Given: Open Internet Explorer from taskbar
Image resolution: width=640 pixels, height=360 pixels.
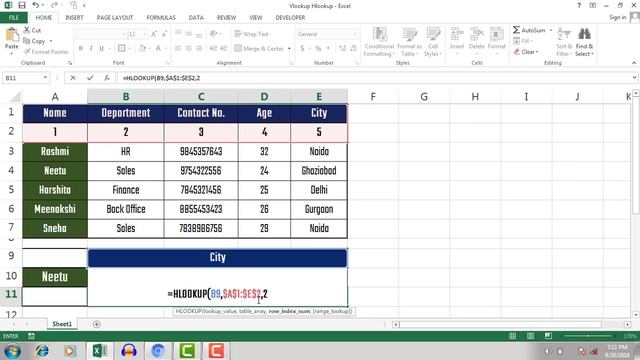Looking at the screenshot, I should (x=42, y=351).
